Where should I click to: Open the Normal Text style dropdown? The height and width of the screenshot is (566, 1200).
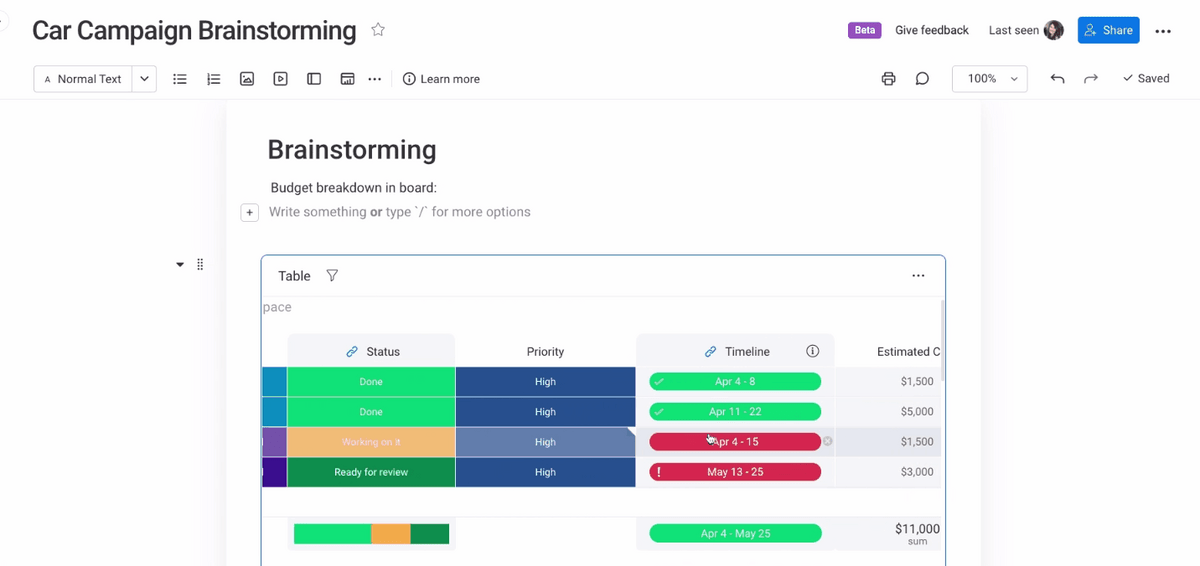tap(144, 79)
